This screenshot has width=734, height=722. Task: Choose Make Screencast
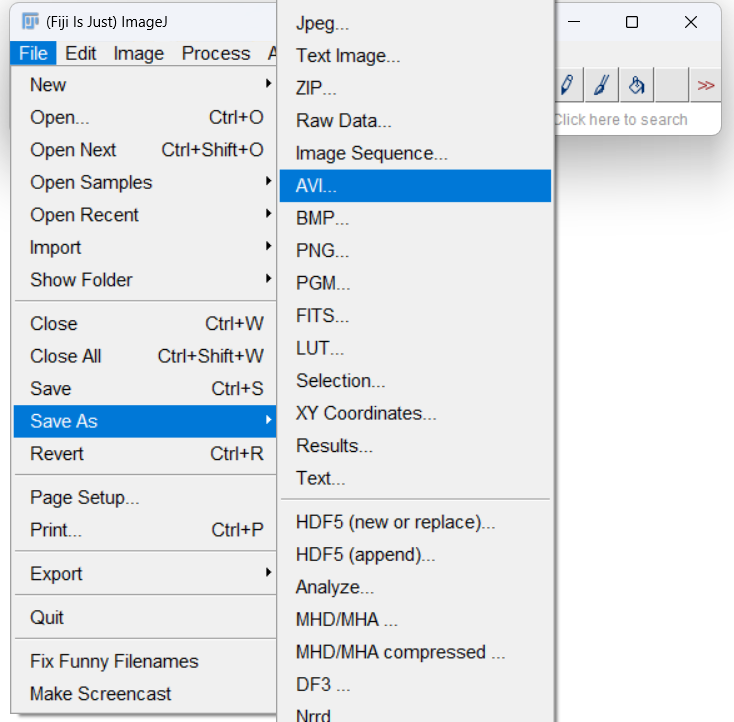click(x=145, y=693)
